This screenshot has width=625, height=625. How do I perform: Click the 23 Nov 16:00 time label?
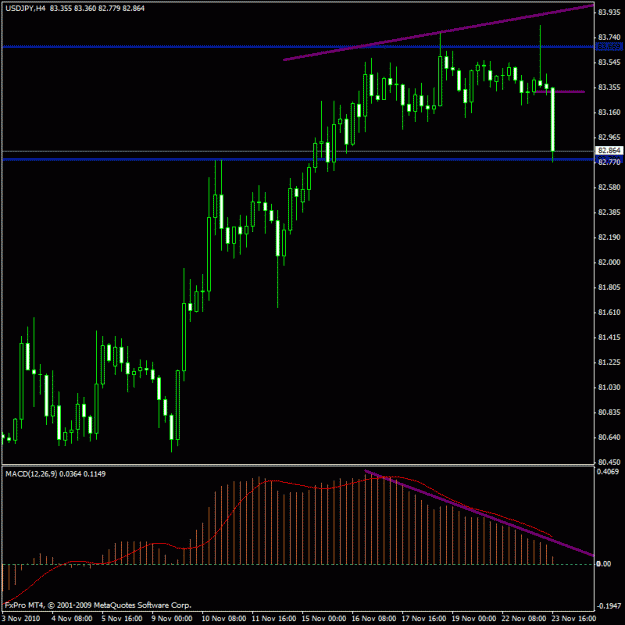coord(574,619)
